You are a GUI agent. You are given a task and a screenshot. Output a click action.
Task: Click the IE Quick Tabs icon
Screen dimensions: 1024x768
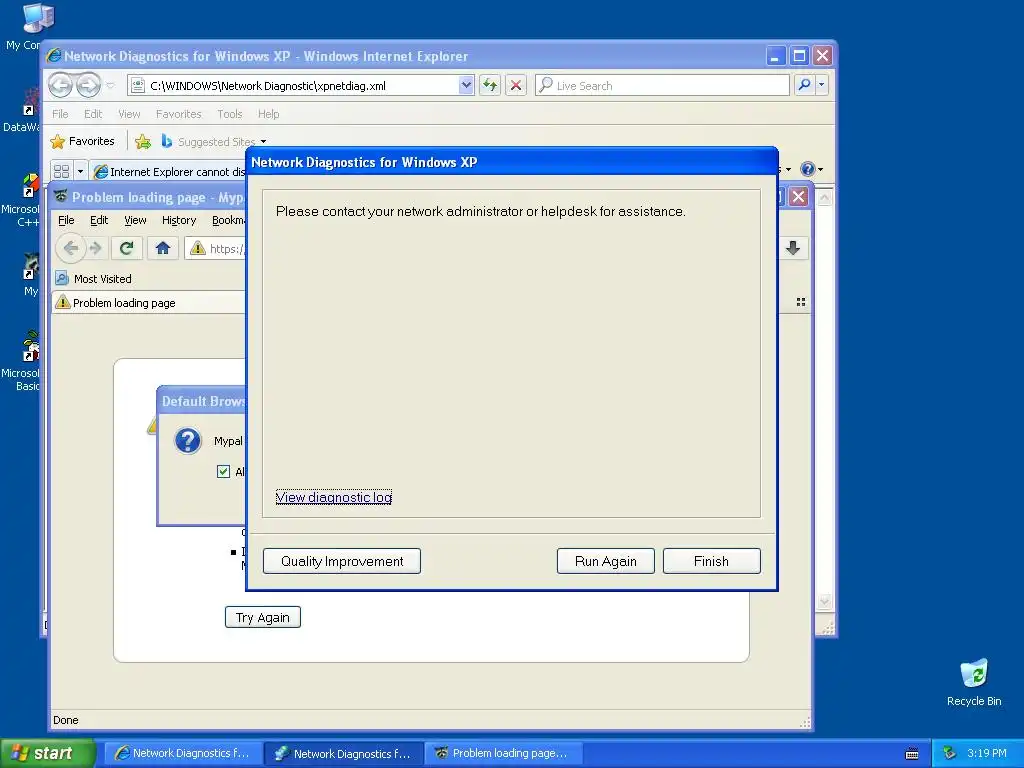[x=61, y=171]
